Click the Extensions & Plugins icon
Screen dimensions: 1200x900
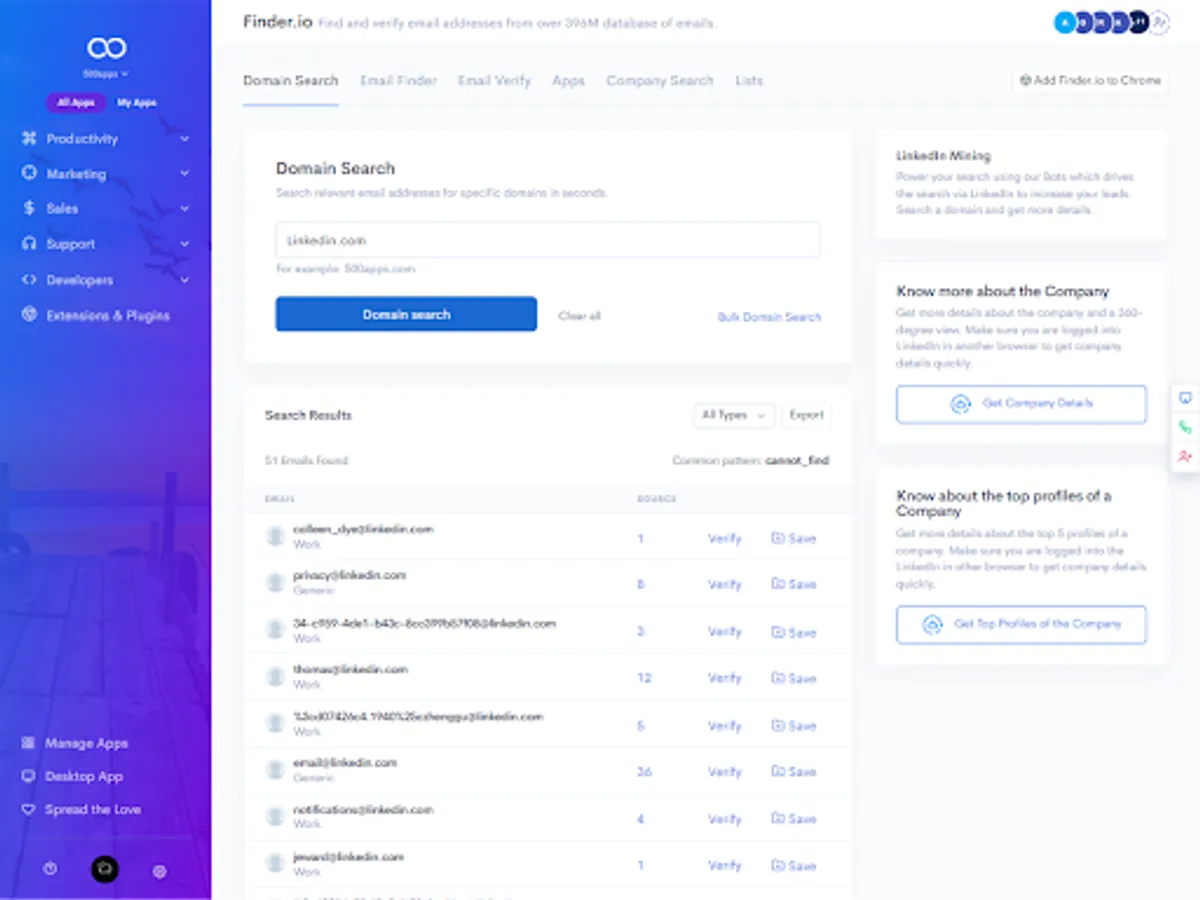[x=29, y=315]
